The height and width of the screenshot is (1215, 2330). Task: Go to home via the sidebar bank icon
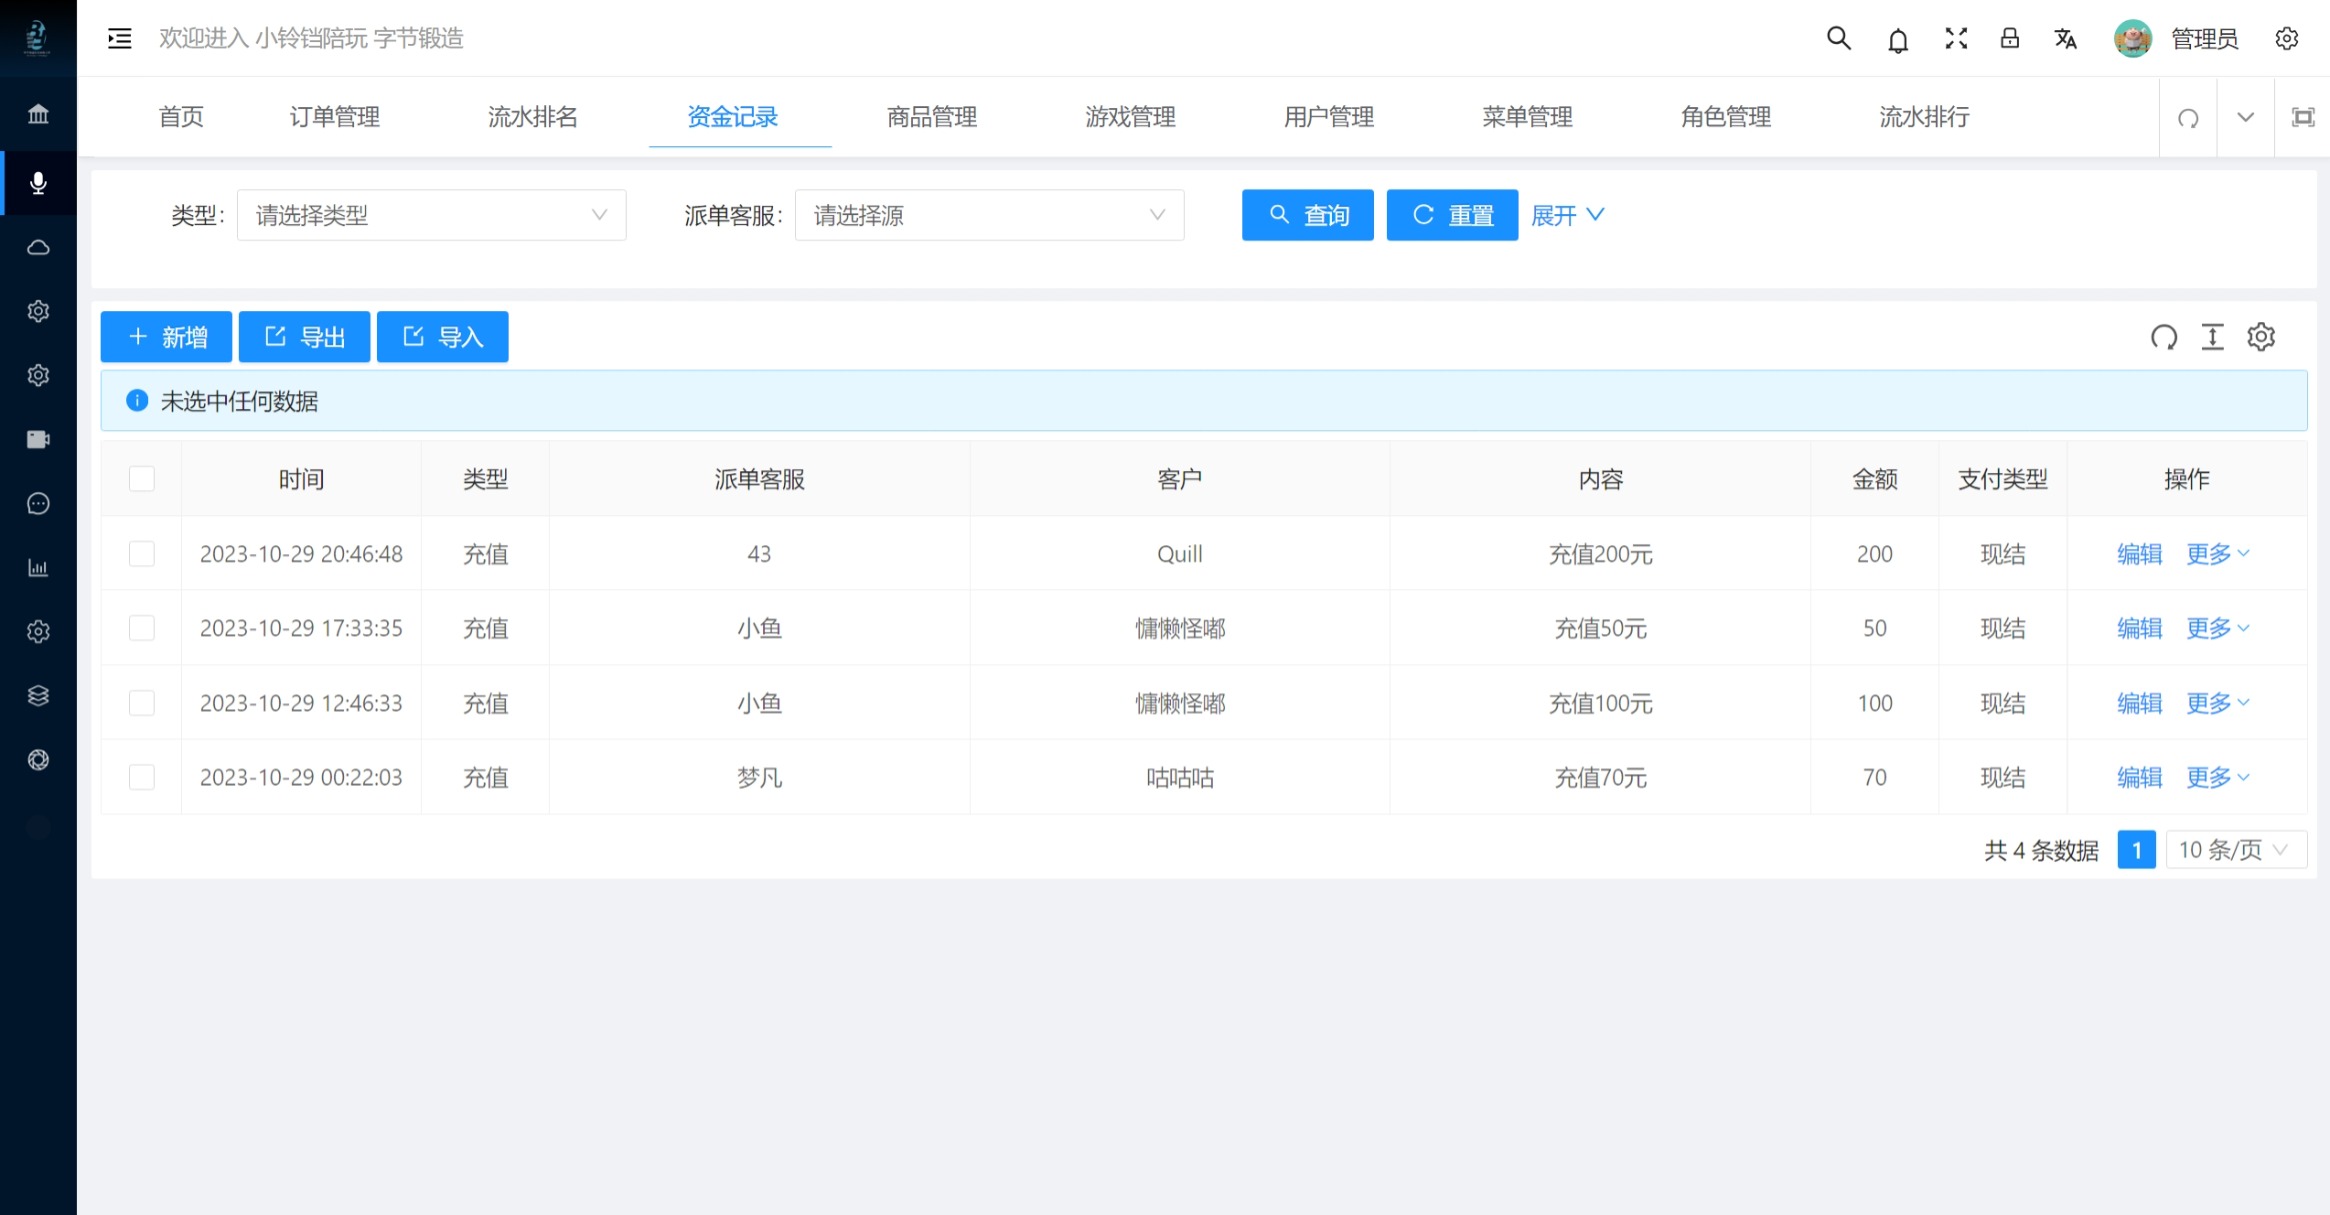[38, 114]
